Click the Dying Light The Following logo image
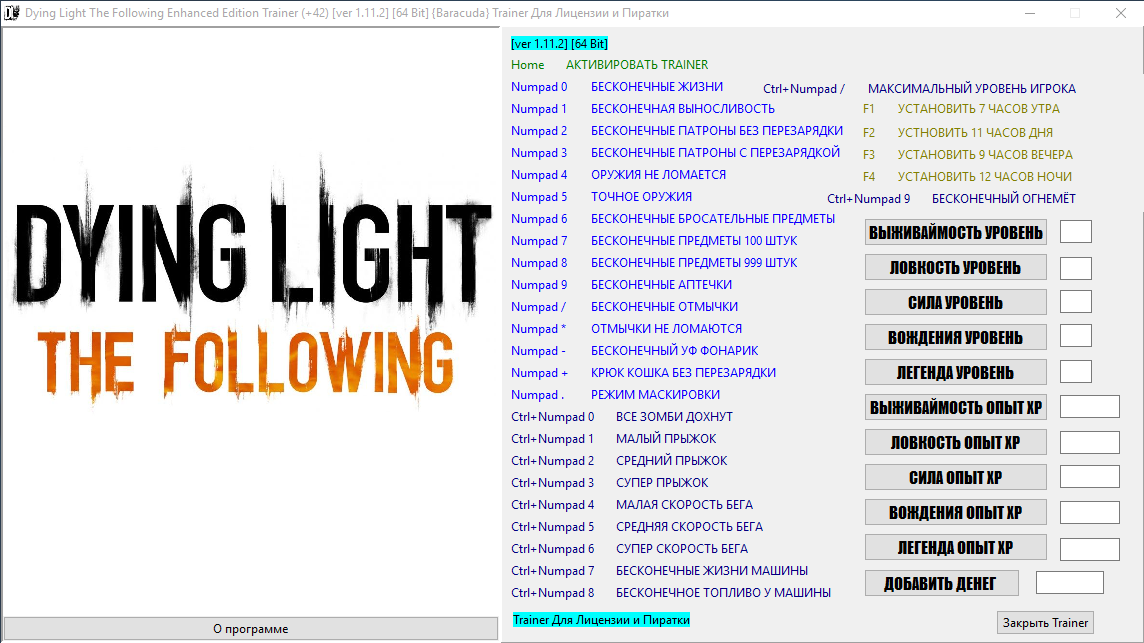The width and height of the screenshot is (1144, 643). point(251,281)
